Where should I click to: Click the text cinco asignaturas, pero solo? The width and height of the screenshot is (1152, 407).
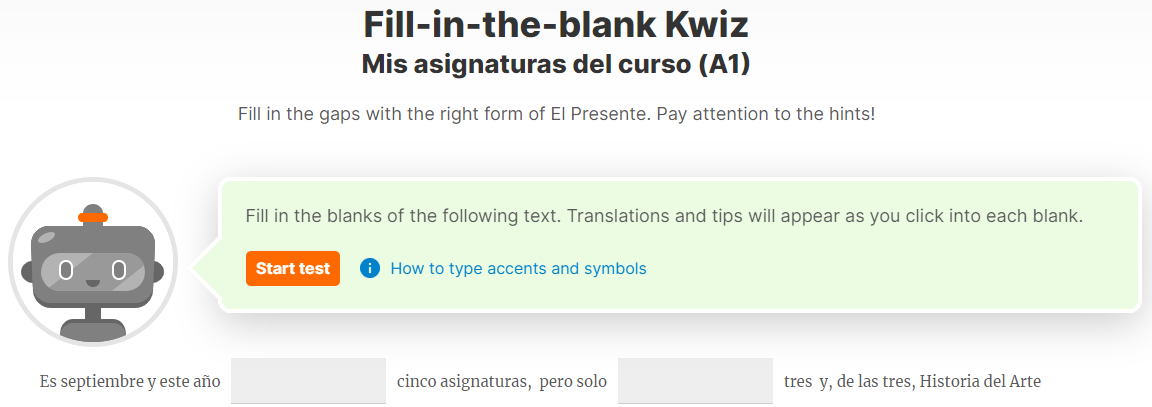502,382
